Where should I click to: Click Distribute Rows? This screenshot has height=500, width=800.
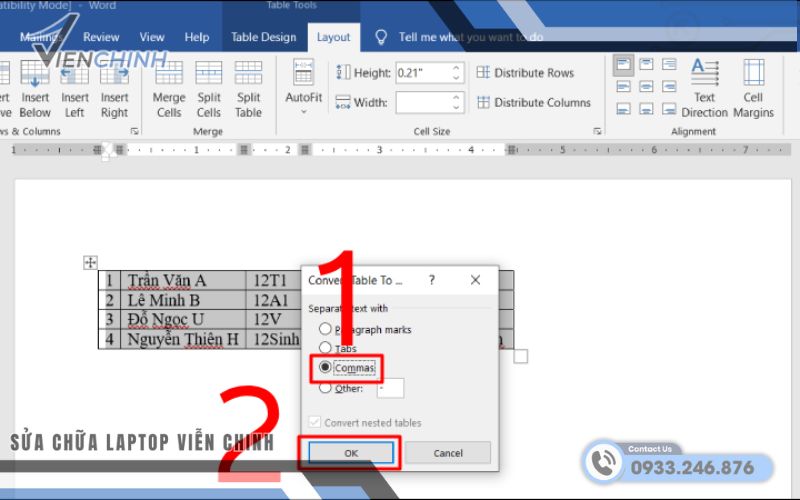[x=526, y=72]
